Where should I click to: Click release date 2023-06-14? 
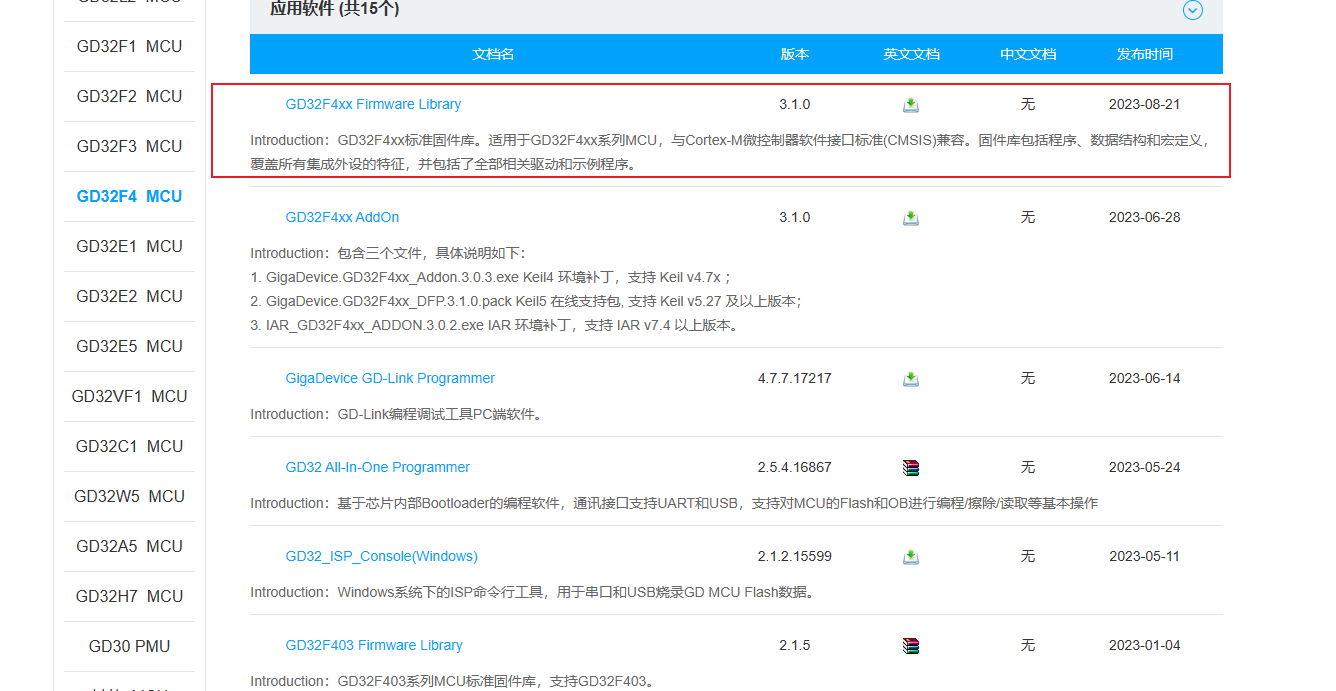point(1145,378)
